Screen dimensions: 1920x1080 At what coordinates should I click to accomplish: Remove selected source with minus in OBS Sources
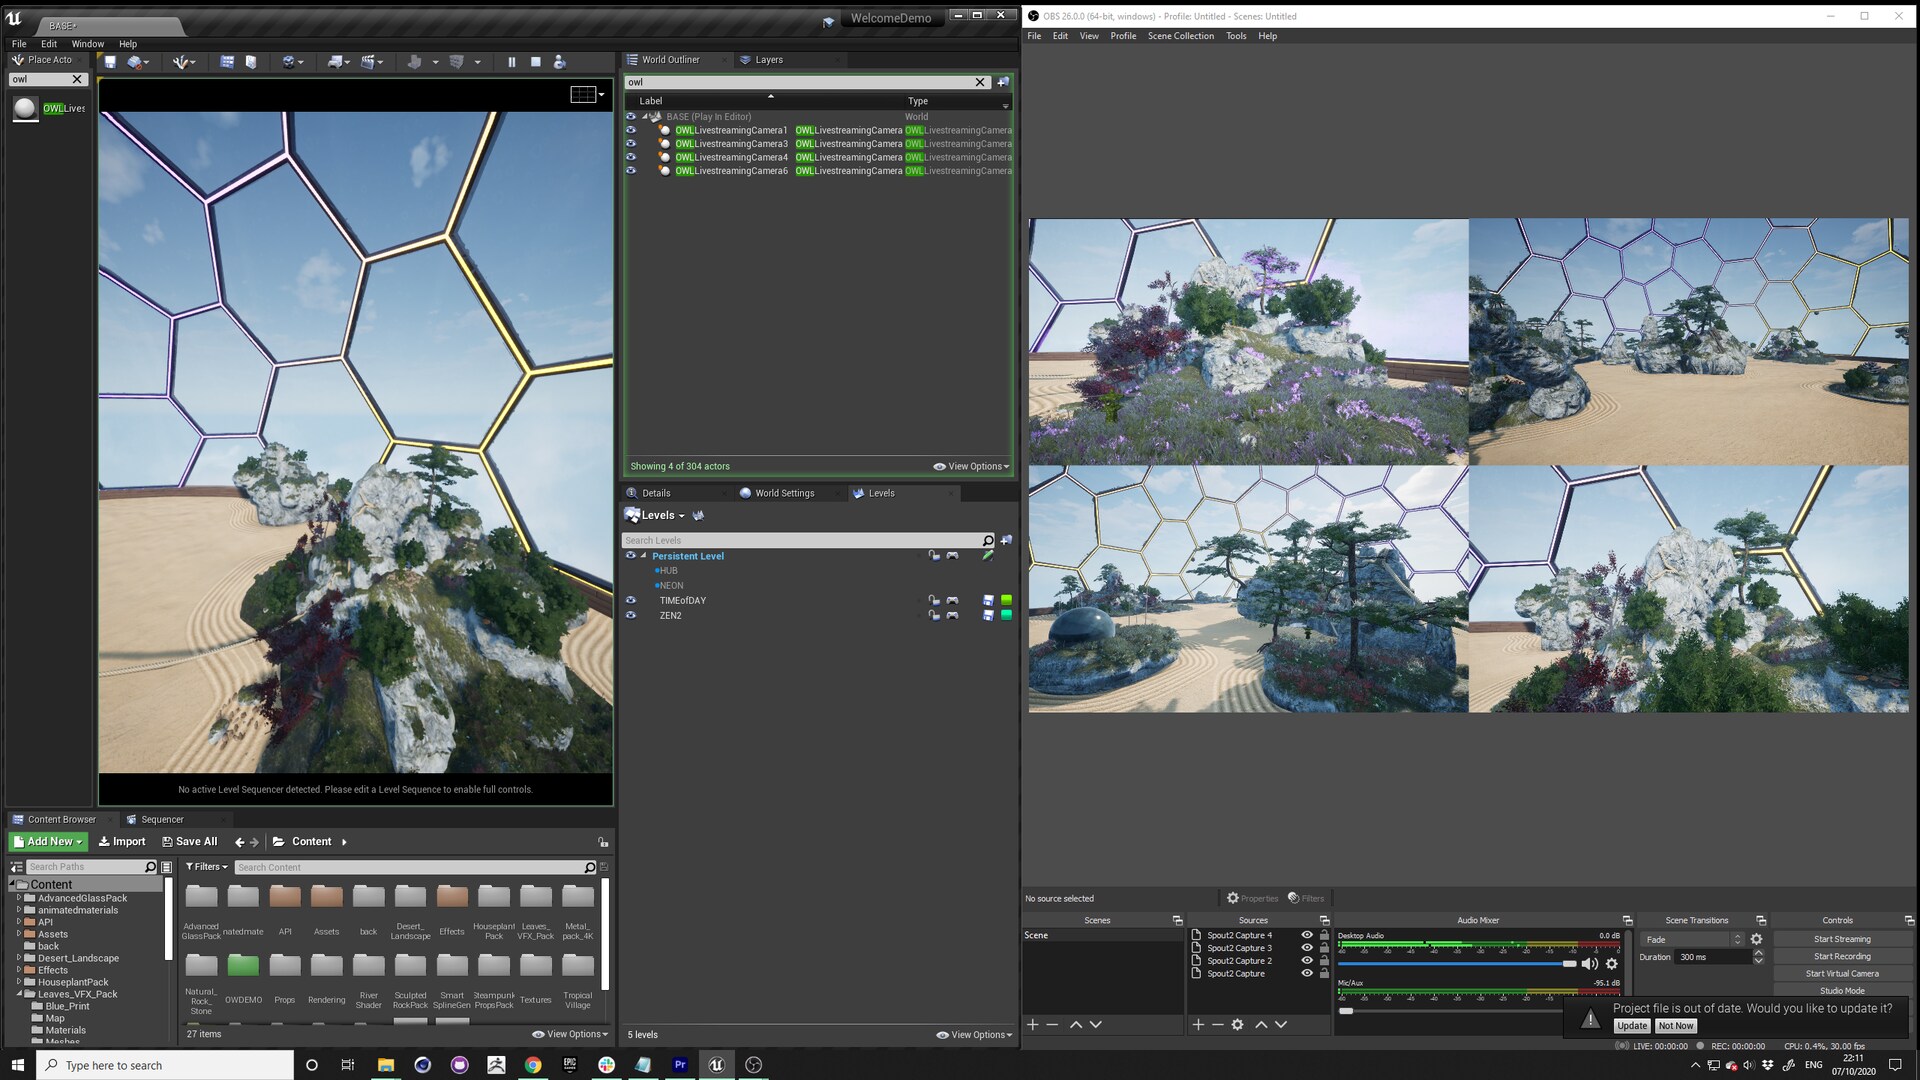coord(1218,1025)
